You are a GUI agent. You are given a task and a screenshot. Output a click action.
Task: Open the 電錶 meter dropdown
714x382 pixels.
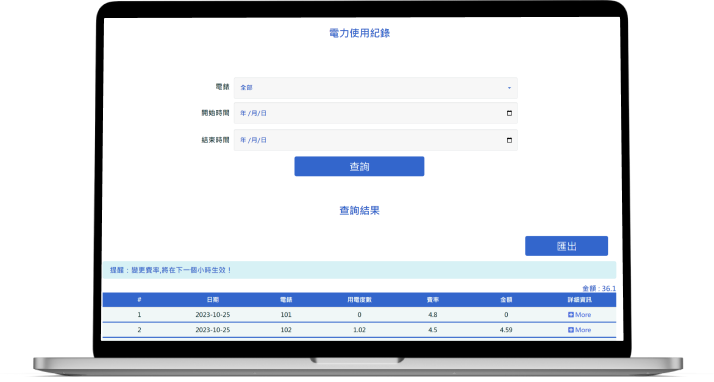click(x=376, y=88)
